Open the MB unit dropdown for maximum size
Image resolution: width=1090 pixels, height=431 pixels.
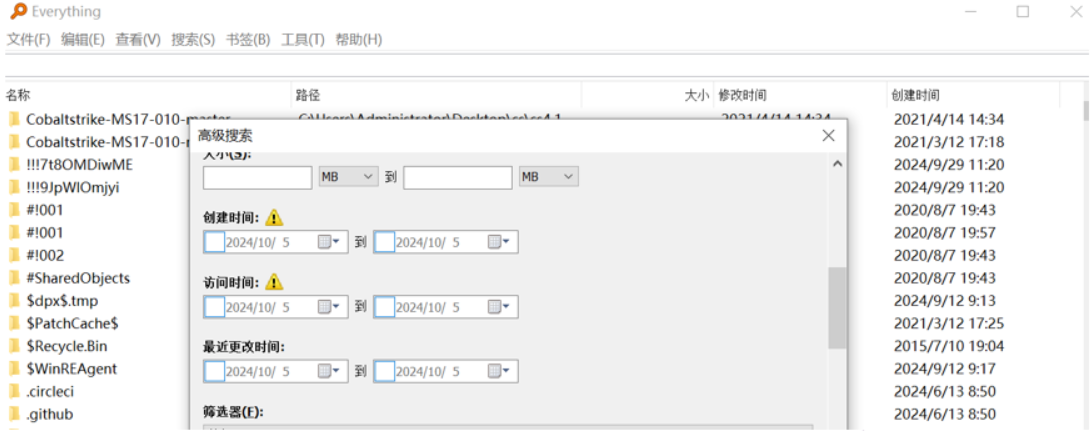click(x=548, y=177)
